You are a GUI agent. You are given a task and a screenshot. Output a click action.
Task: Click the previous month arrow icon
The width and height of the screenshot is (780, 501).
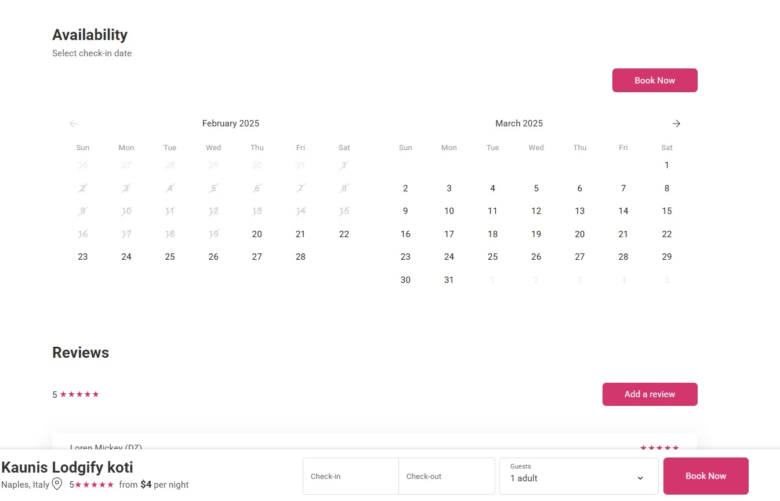tap(74, 124)
